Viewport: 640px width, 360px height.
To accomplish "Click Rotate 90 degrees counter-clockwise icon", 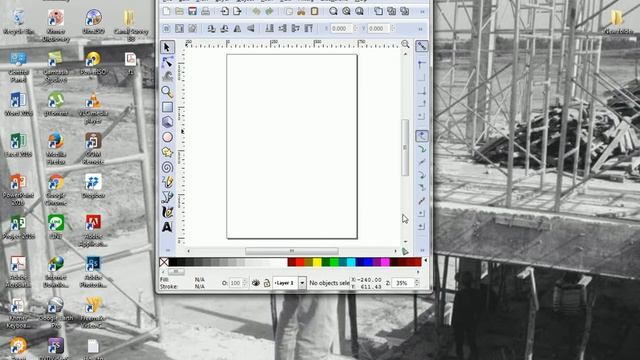I will [211, 29].
